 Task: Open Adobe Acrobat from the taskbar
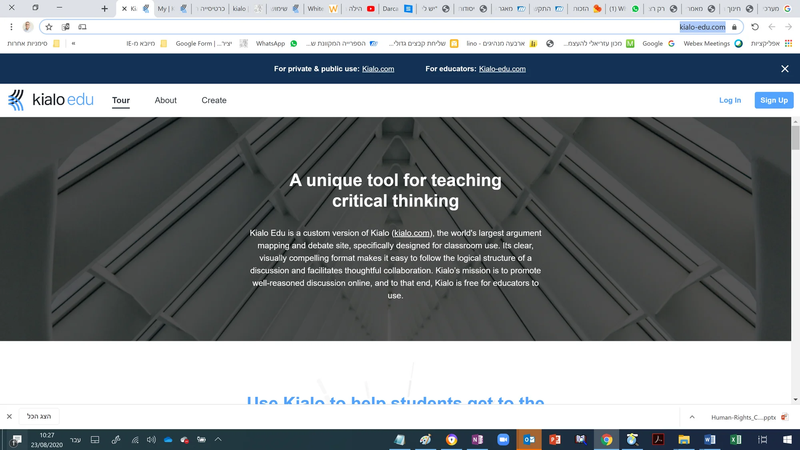point(659,439)
